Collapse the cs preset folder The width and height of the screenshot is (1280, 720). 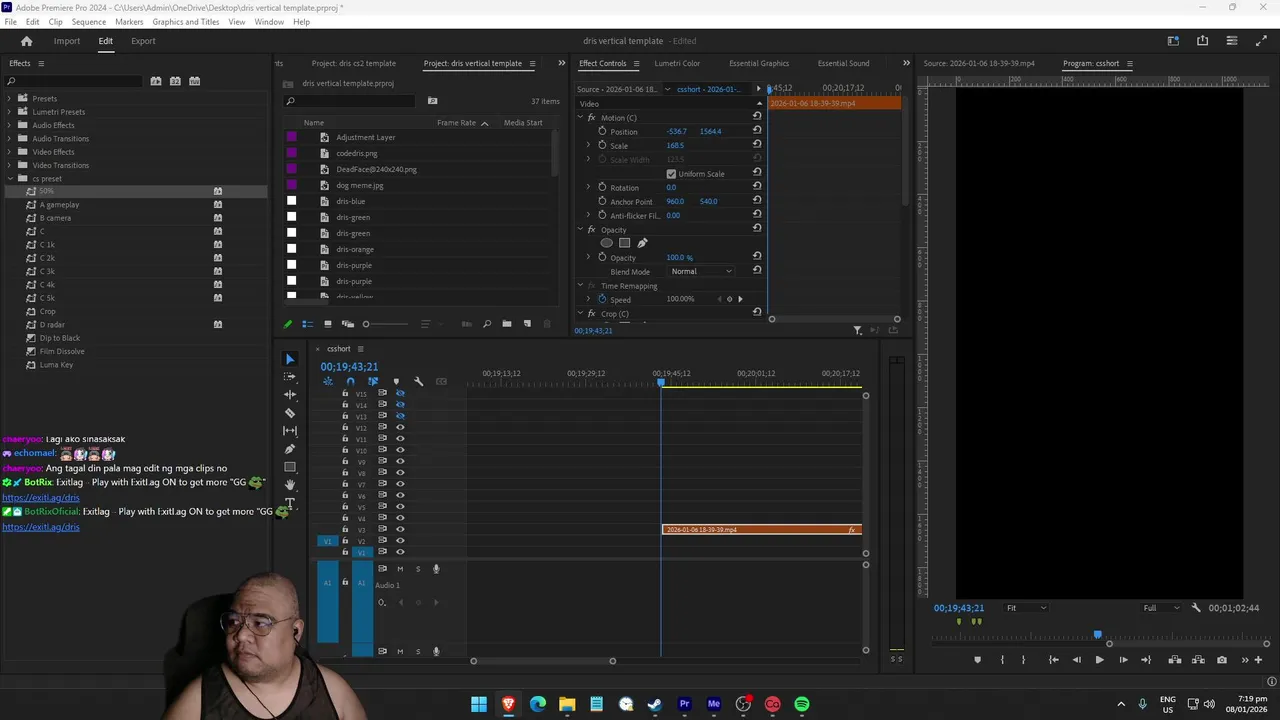(x=9, y=178)
